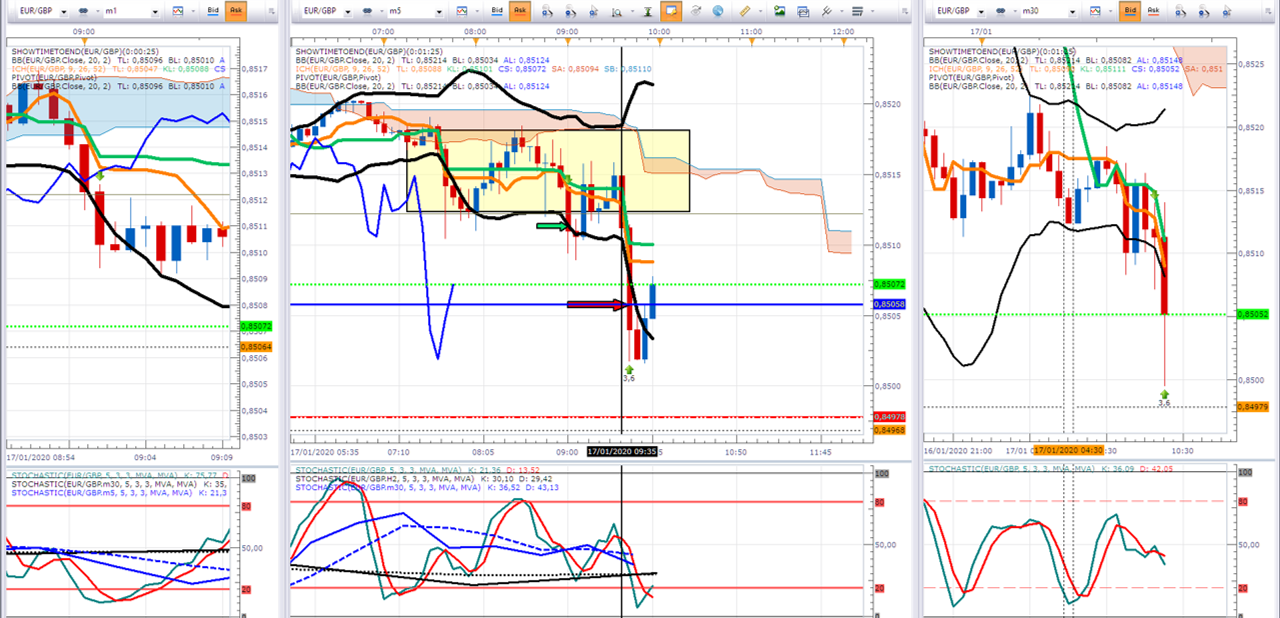The width and height of the screenshot is (1280, 618).
Task: Switch the m5 chart to Ask prices
Action: tap(520, 11)
